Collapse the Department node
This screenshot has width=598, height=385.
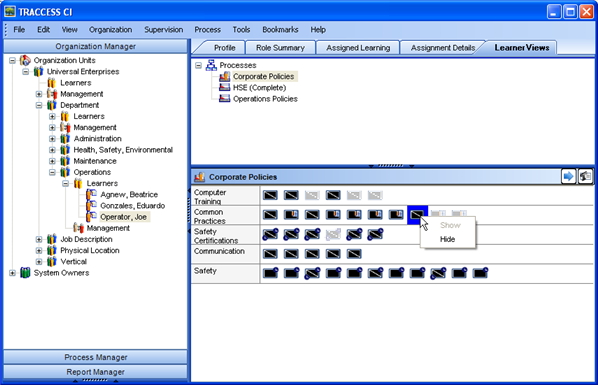39,105
